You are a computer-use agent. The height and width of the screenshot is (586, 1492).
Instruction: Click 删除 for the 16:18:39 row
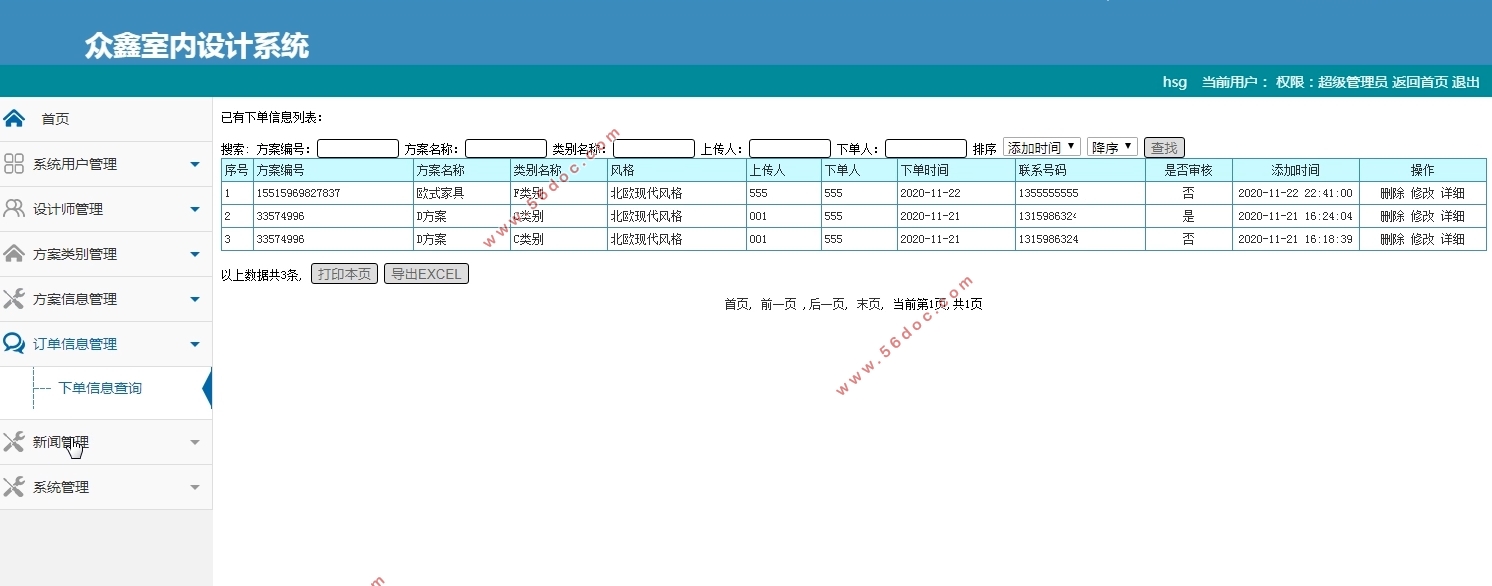(1392, 239)
